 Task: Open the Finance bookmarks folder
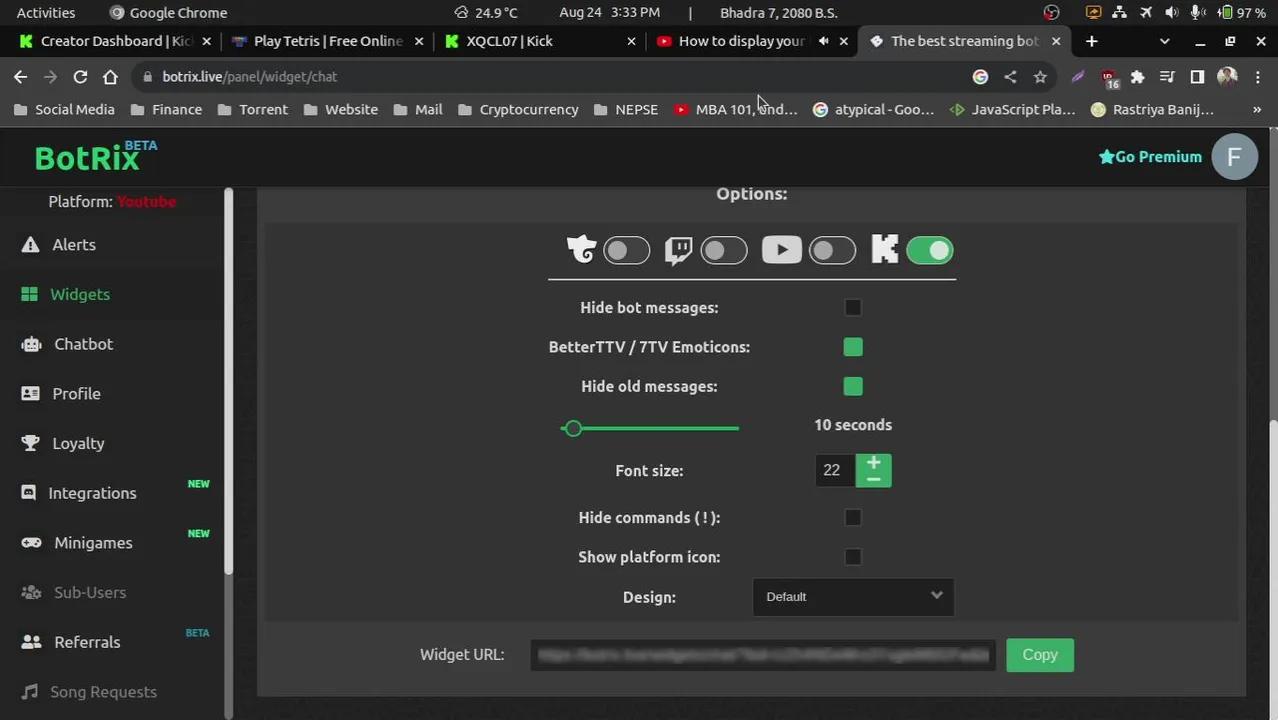point(166,110)
